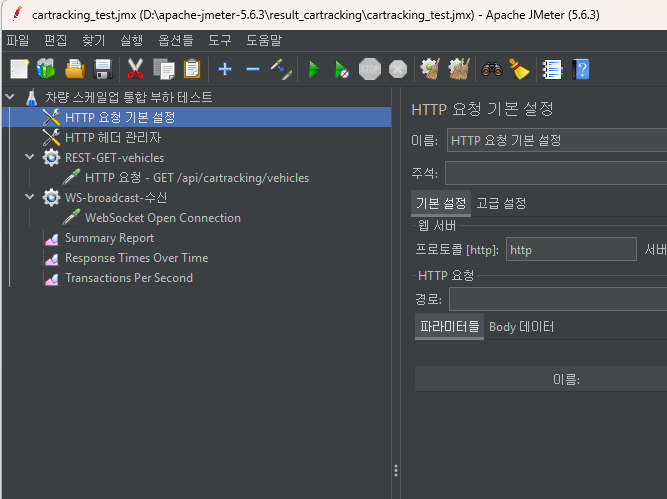Viewport: 667px width, 499px height.
Task: Open the Templates icon in toolbar
Action: pos(46,69)
